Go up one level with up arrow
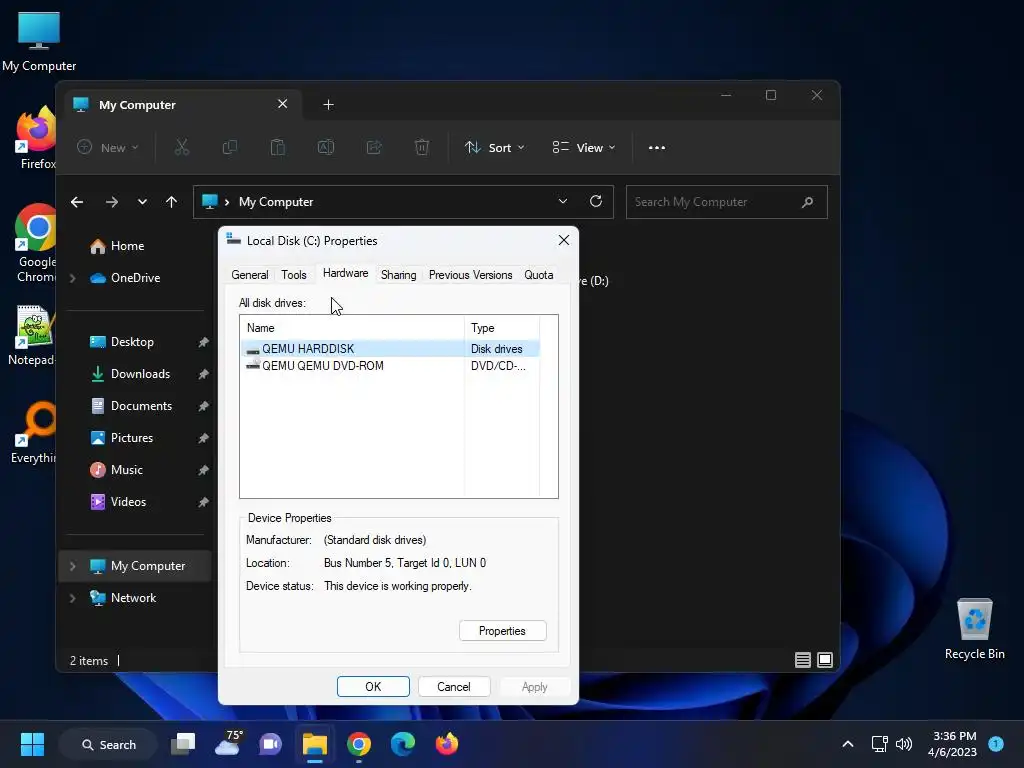The image size is (1024, 768). point(171,202)
